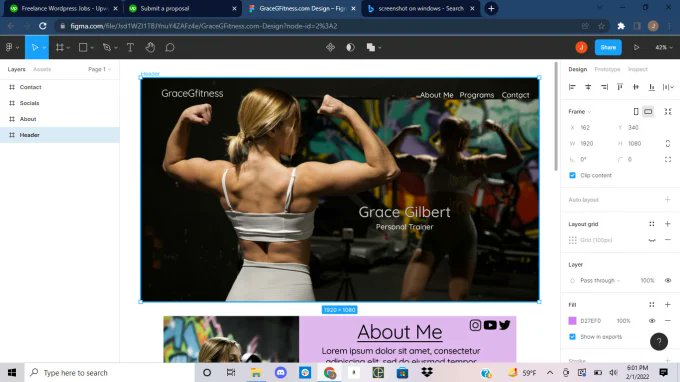Align vertical centers
Screen dimensions: 680x382
tap(636, 87)
